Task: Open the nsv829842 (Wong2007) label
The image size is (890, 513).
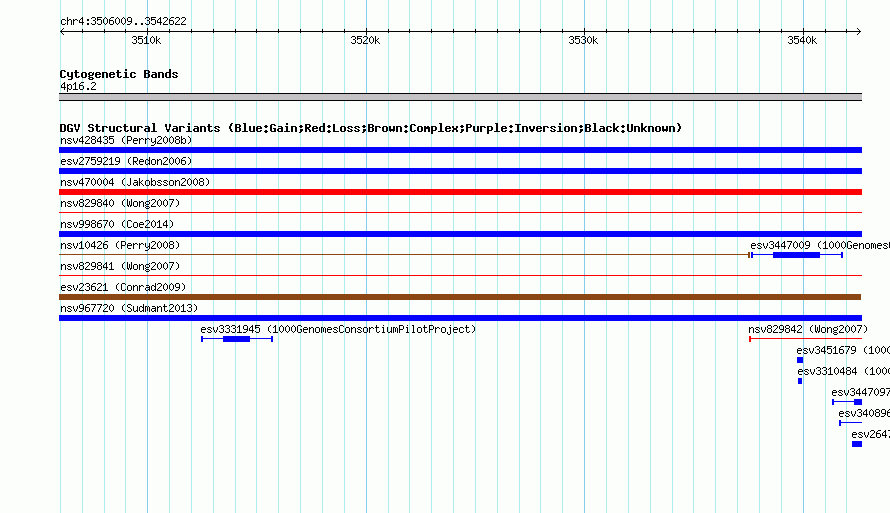Action: click(x=808, y=329)
